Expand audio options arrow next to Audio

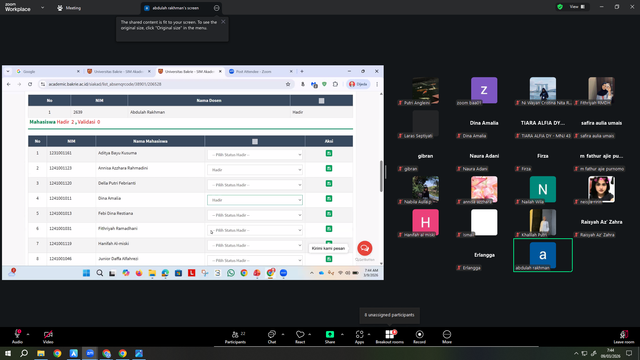[28, 334]
